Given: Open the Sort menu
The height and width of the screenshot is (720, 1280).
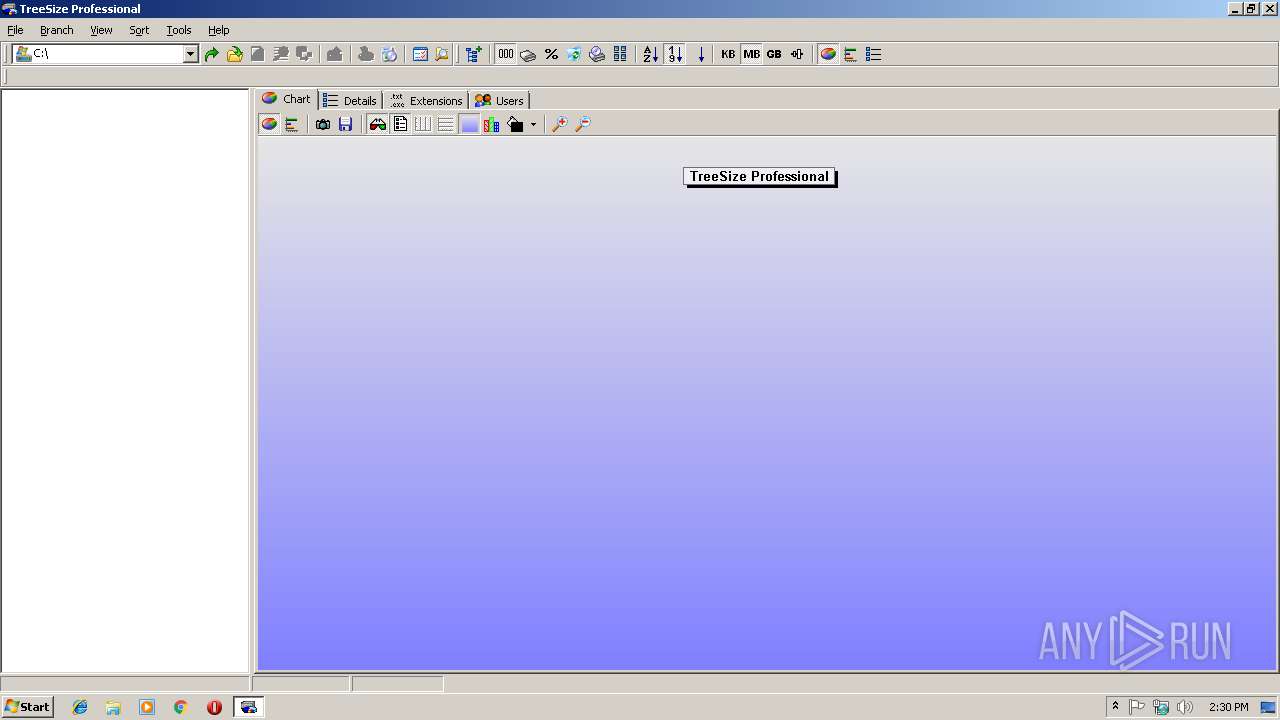Looking at the screenshot, I should [x=139, y=30].
